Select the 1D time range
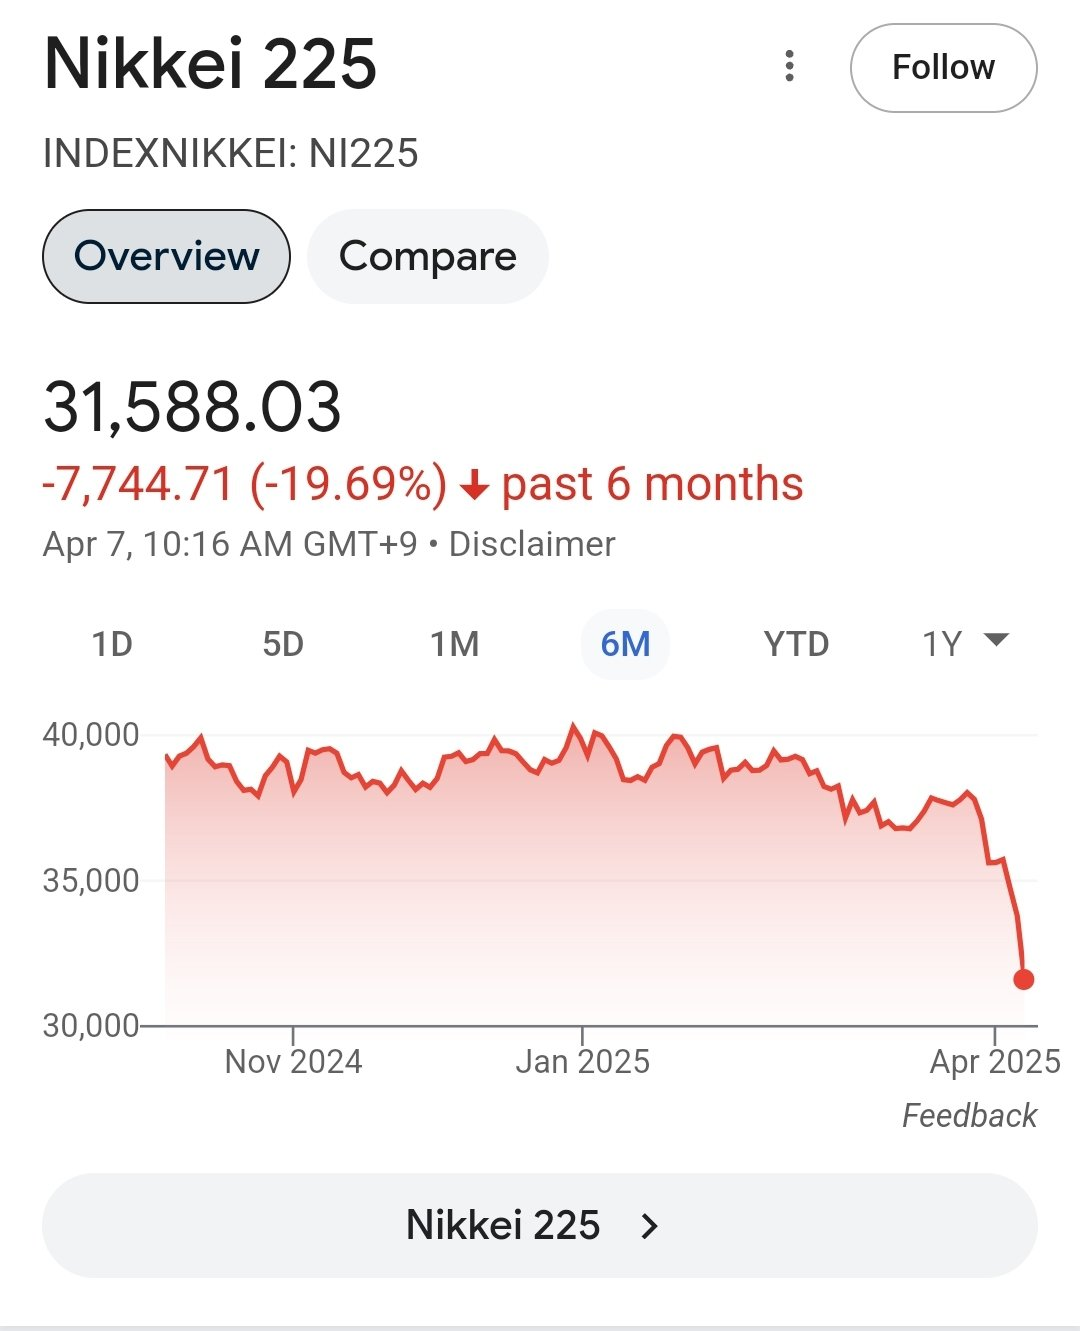This screenshot has width=1080, height=1331. coord(112,644)
